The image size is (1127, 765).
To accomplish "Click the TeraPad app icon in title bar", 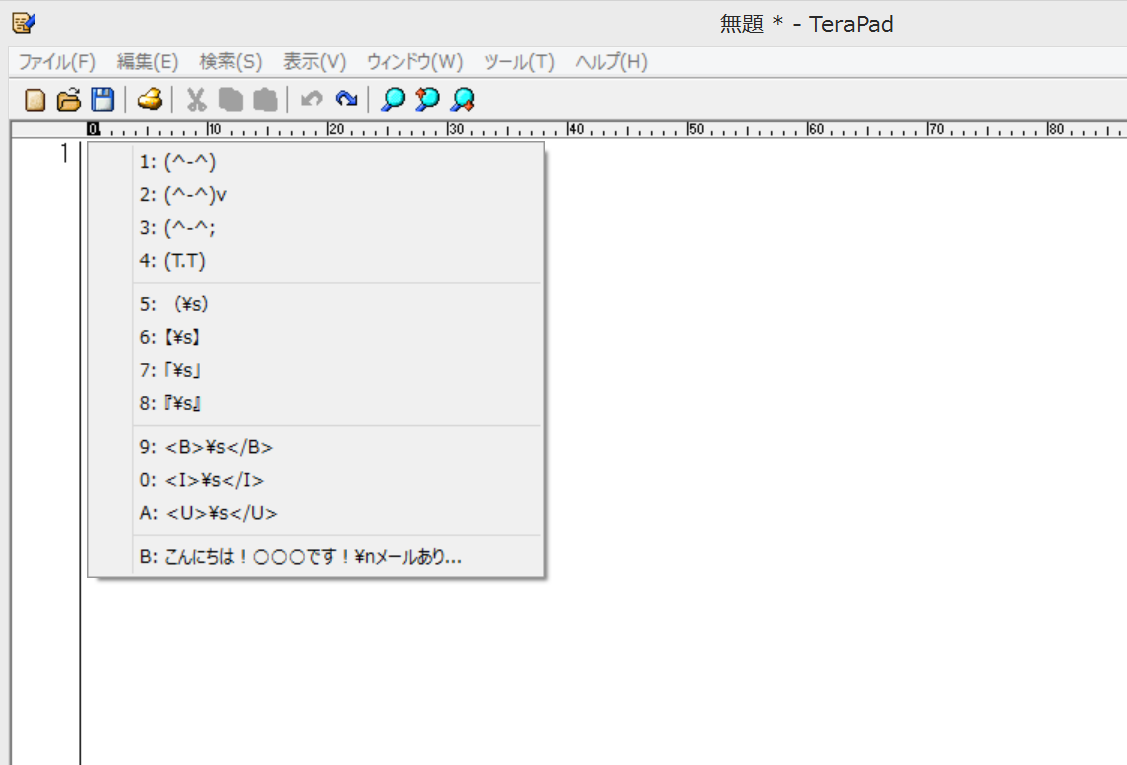I will point(24,23).
